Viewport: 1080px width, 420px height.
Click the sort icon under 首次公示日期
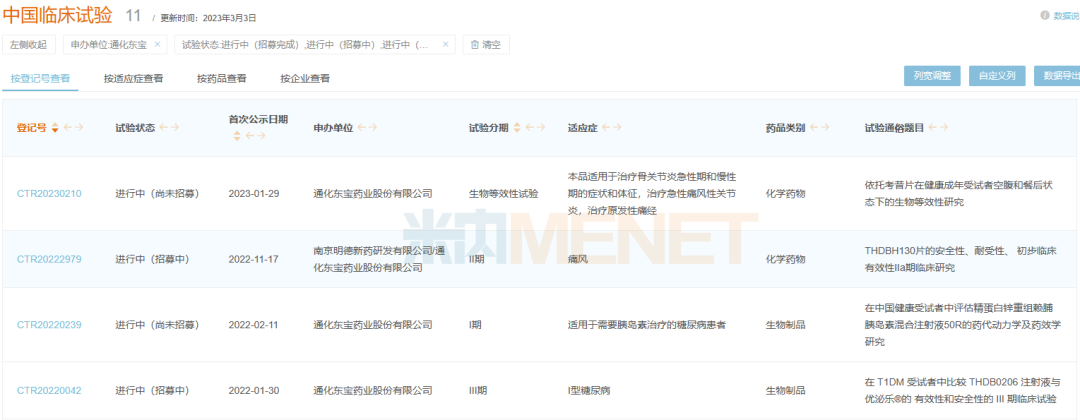point(237,136)
